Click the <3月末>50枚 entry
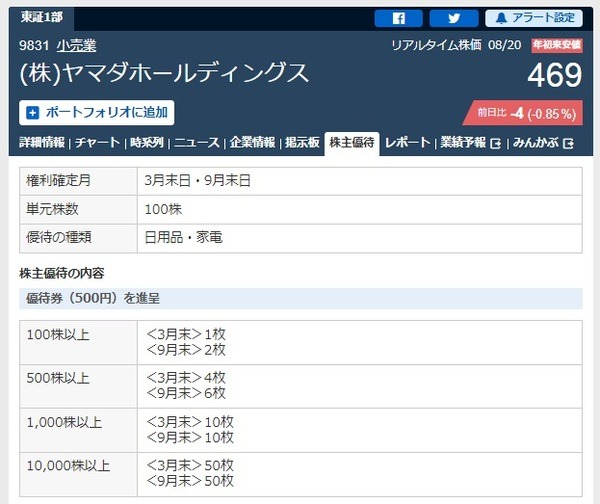The width and height of the screenshot is (600, 504). pos(190,465)
